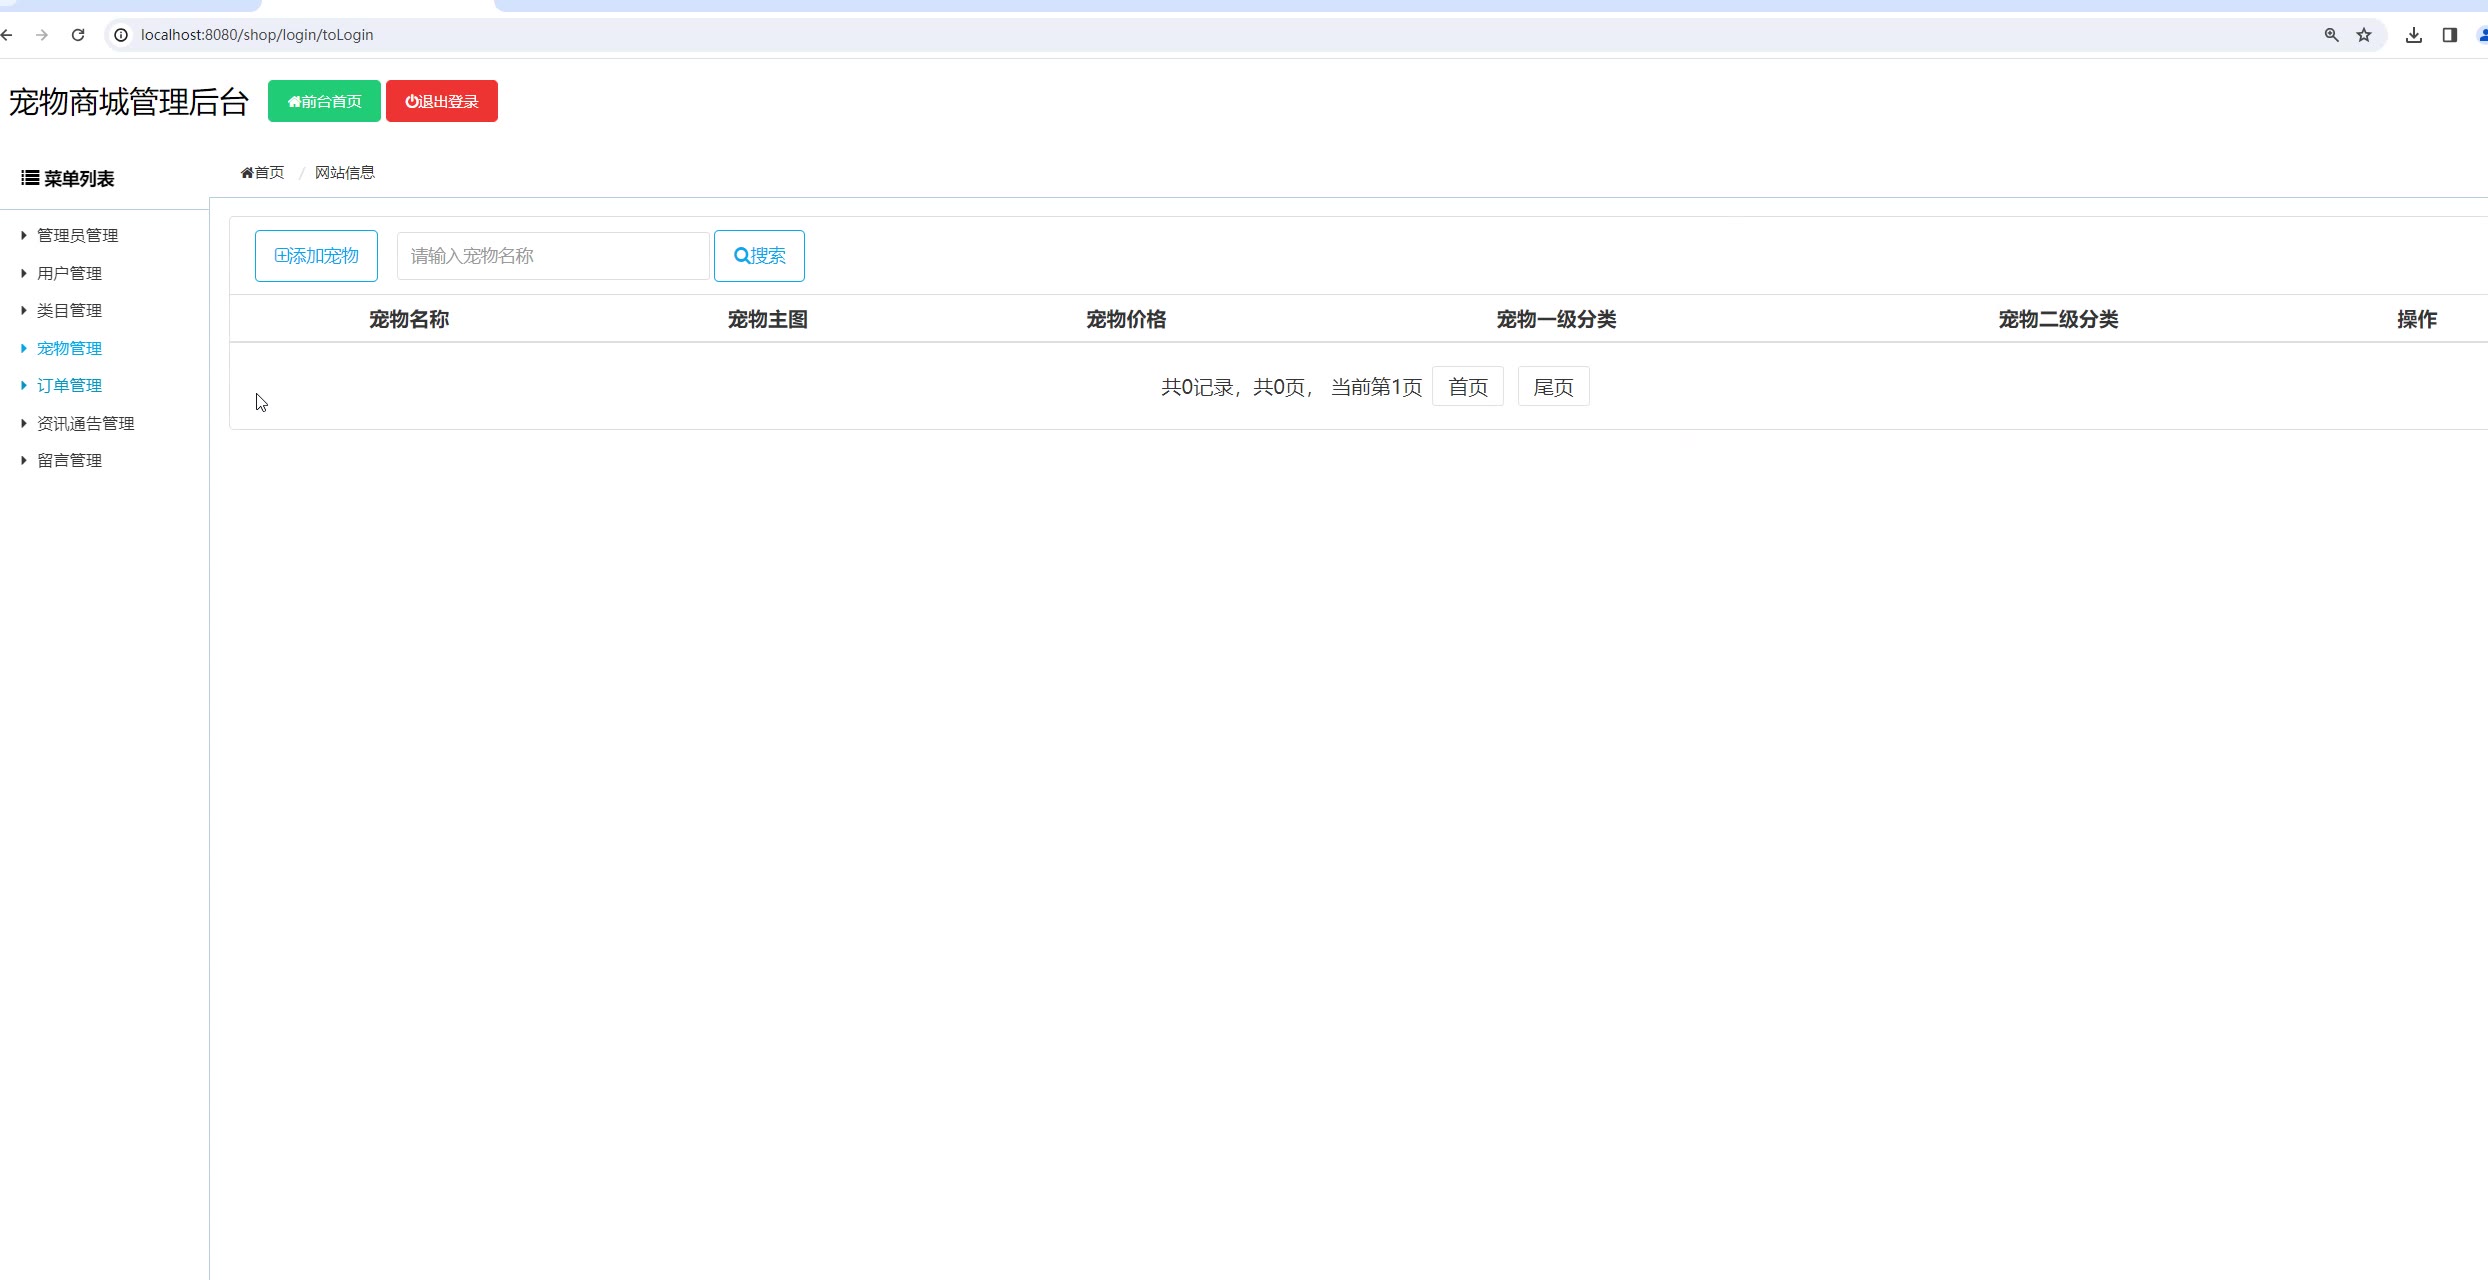Click the 添加宠物 button
This screenshot has width=2488, height=1280.
pyautogui.click(x=316, y=256)
